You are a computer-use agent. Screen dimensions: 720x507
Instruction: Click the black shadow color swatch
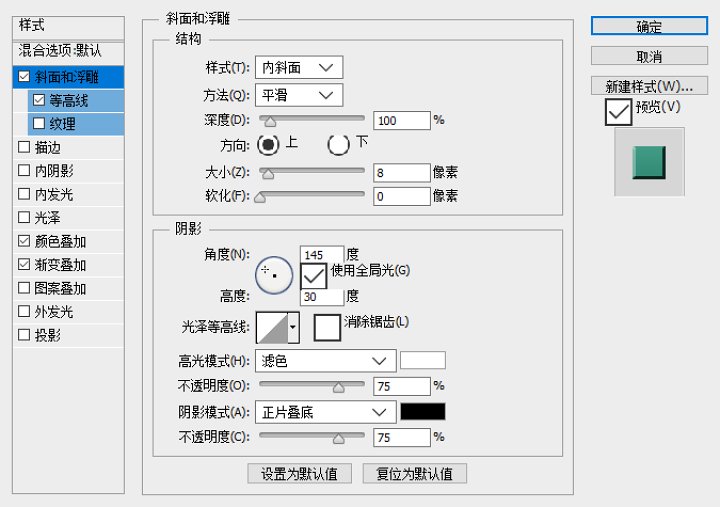423,412
